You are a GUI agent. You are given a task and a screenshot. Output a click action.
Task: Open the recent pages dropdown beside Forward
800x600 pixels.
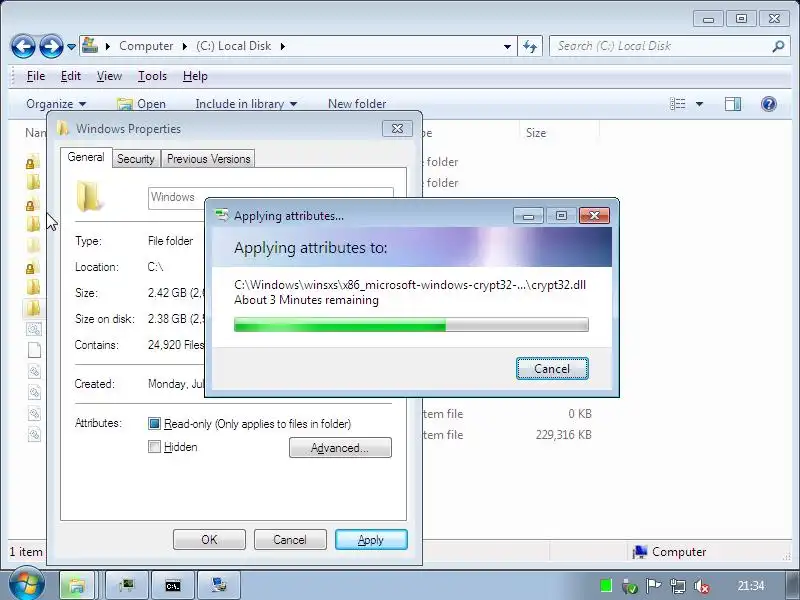[71, 47]
